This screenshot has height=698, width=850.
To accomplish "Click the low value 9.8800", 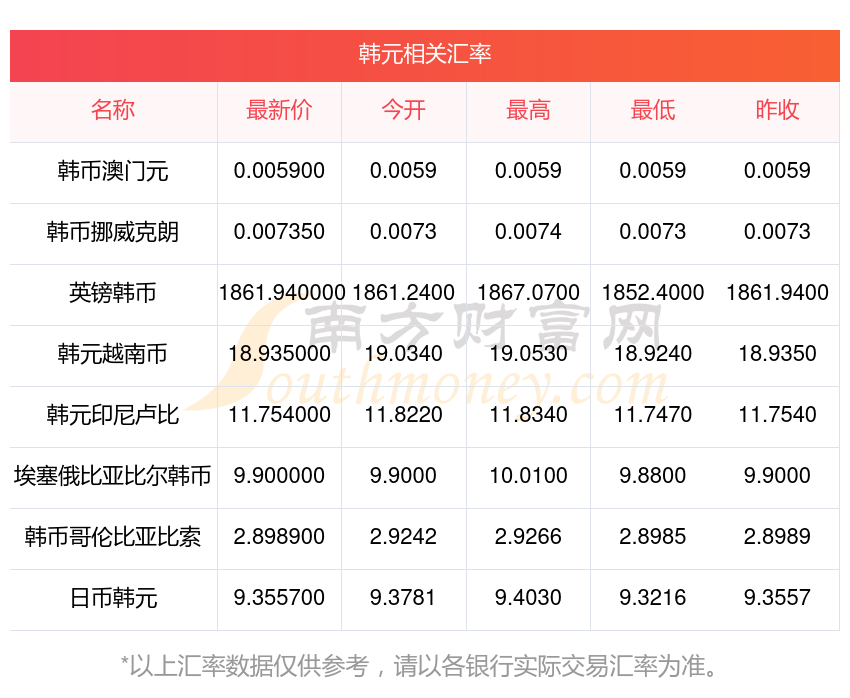I will (x=653, y=476).
